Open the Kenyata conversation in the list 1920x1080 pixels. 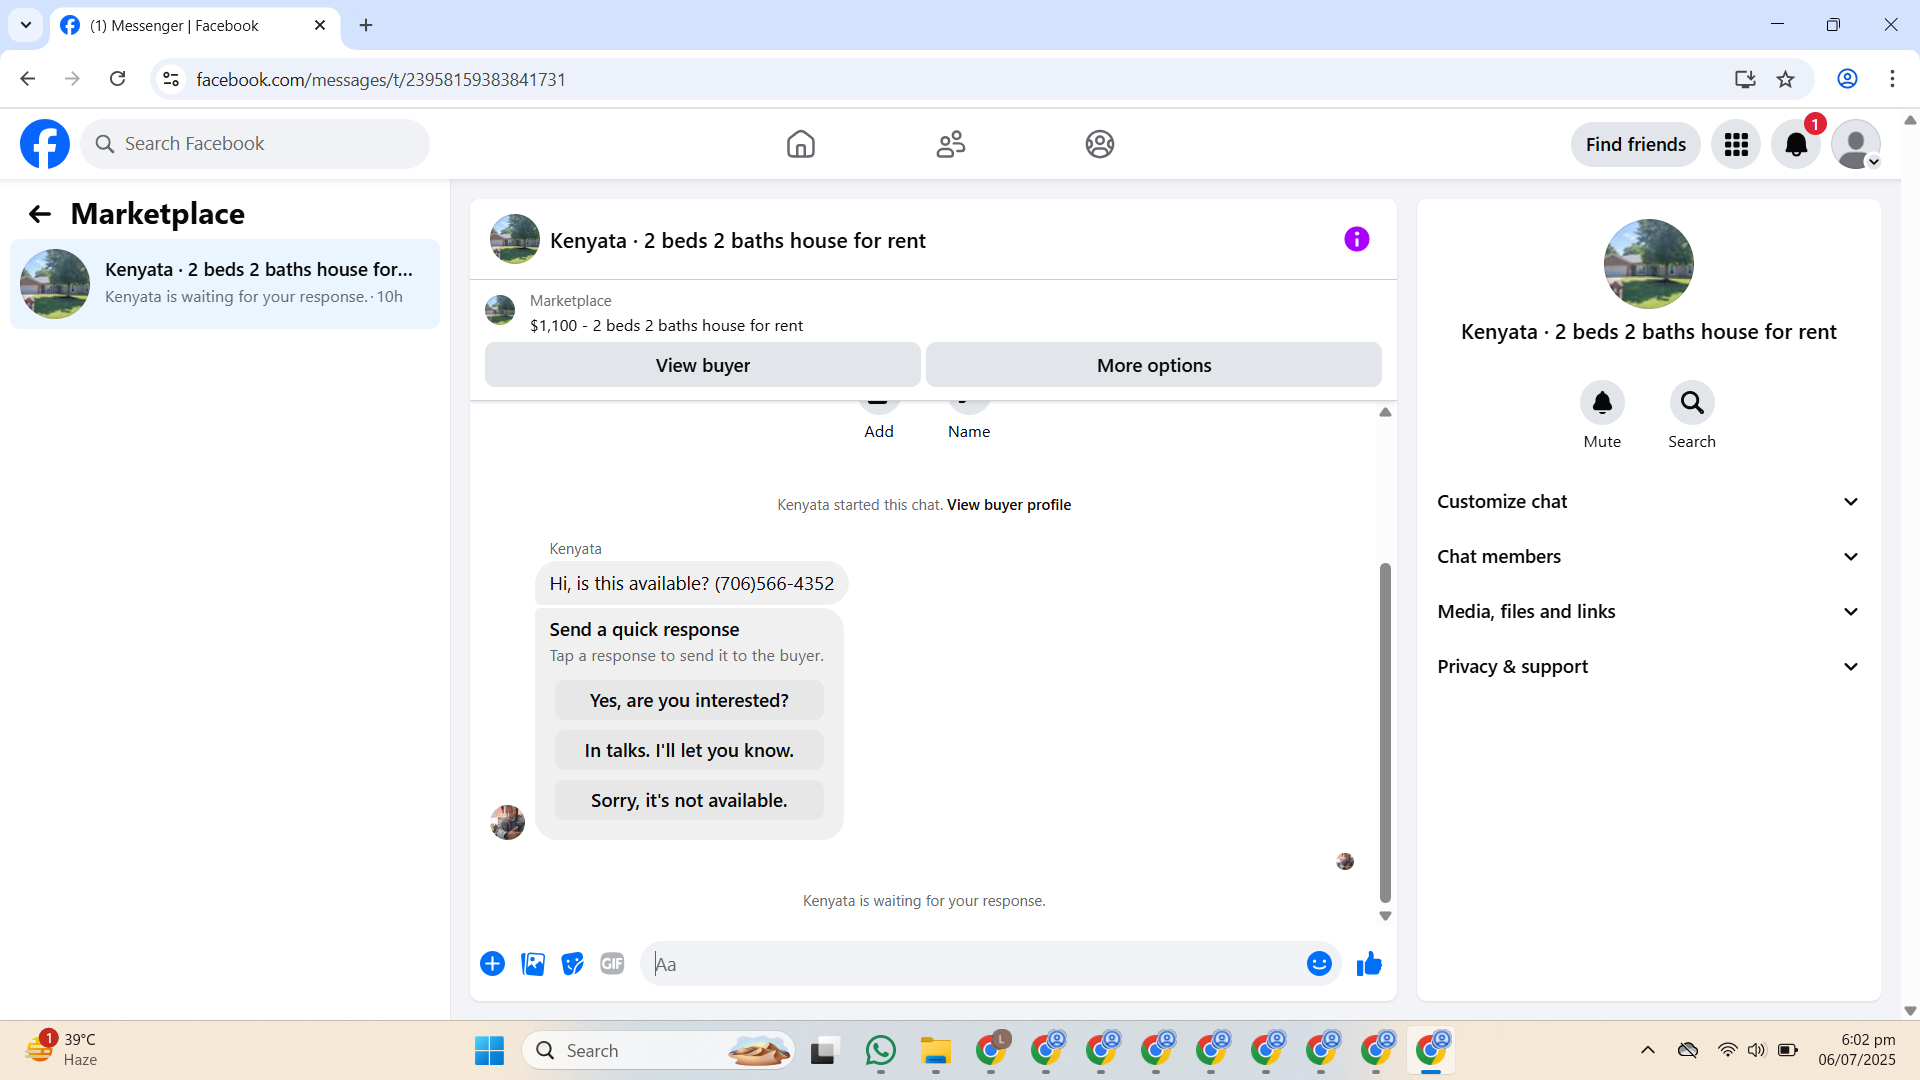pyautogui.click(x=225, y=284)
